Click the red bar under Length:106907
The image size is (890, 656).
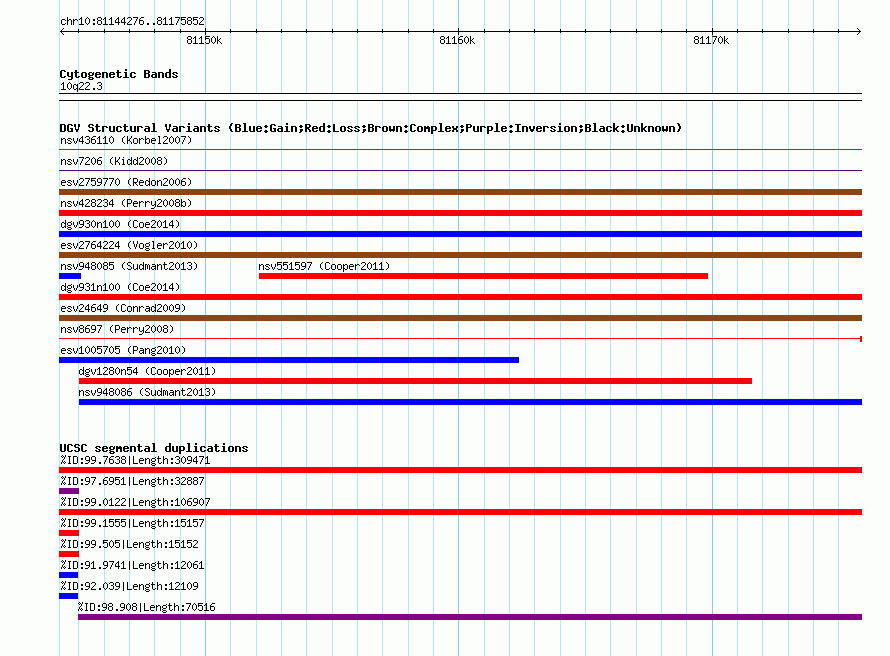pos(460,512)
